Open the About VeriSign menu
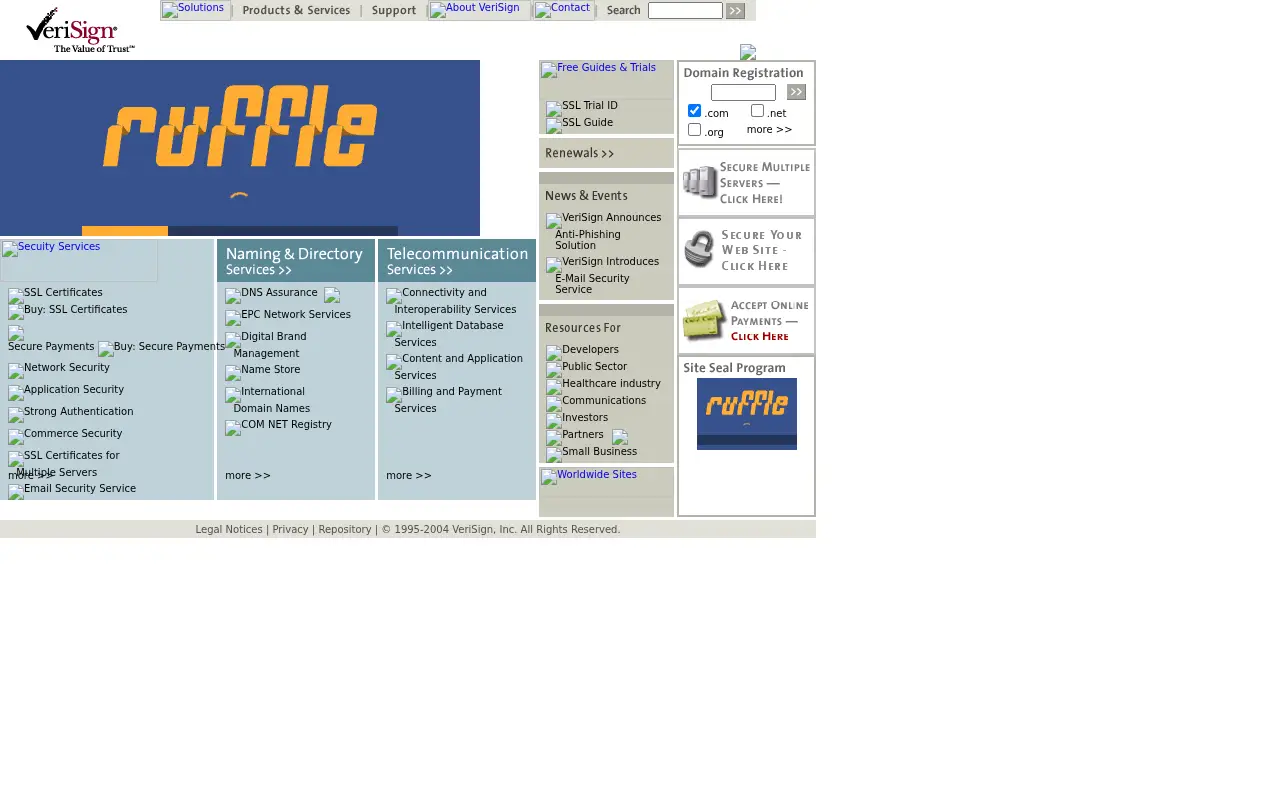This screenshot has width=1280, height=800. click(479, 10)
